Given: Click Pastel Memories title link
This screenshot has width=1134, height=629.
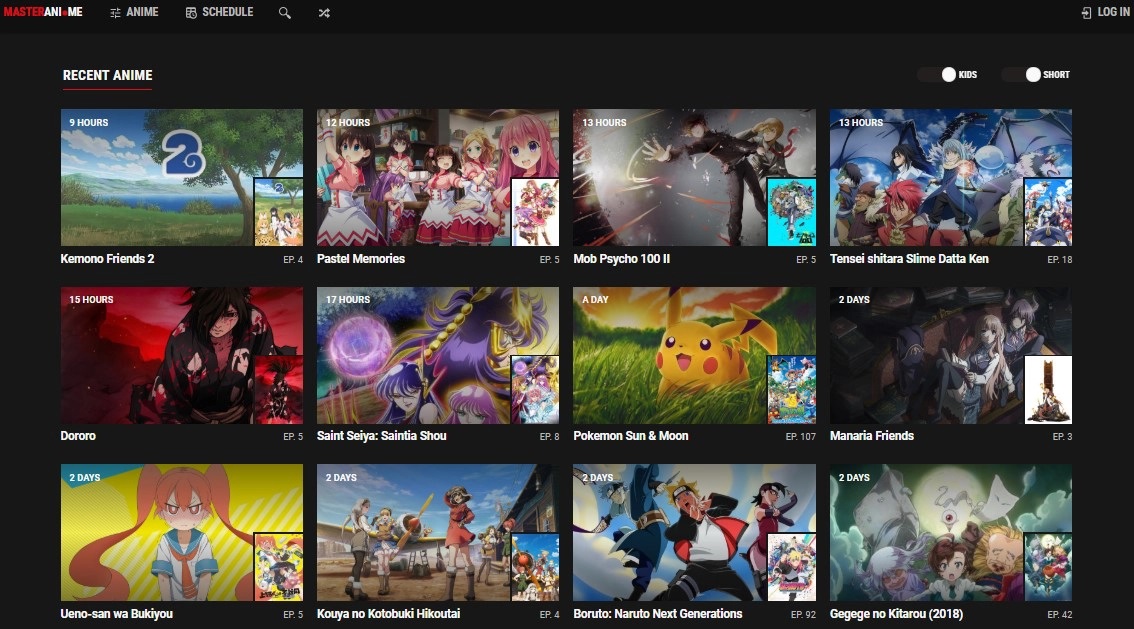Looking at the screenshot, I should pyautogui.click(x=361, y=258).
